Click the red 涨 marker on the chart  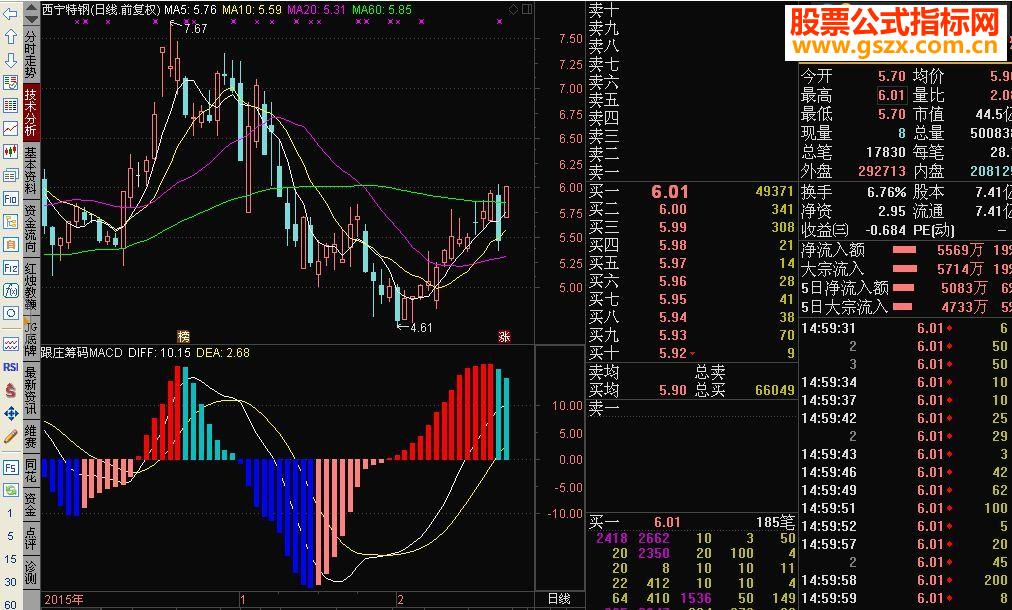point(504,336)
